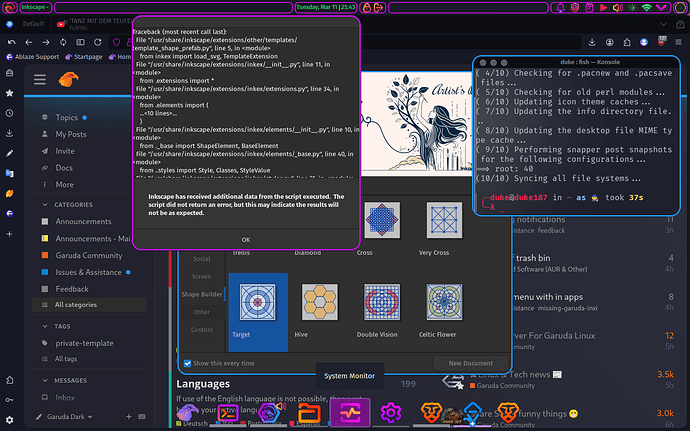
Task: Open All tags link
Action: tap(66, 359)
